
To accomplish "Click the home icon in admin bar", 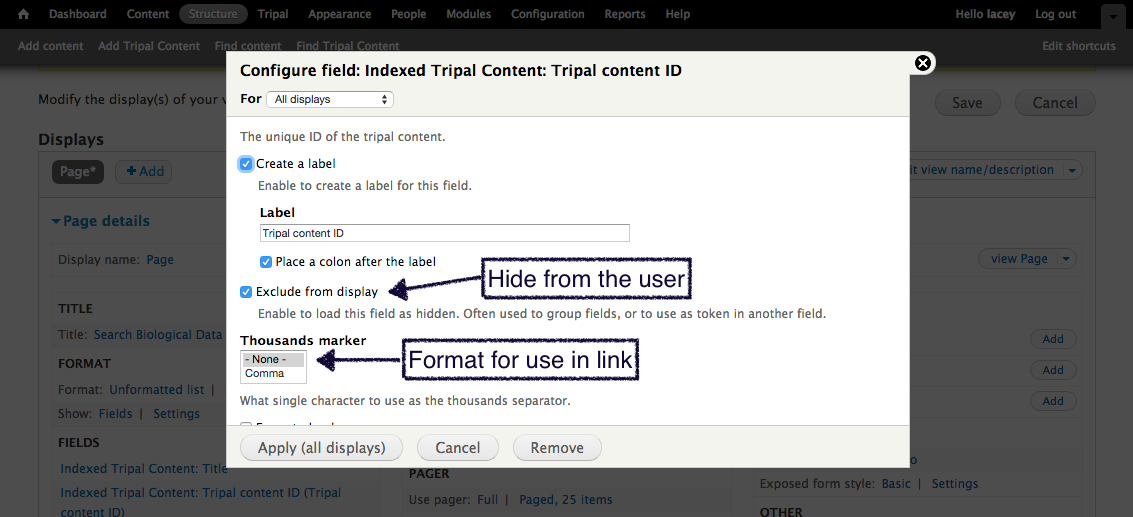I will click(24, 15).
